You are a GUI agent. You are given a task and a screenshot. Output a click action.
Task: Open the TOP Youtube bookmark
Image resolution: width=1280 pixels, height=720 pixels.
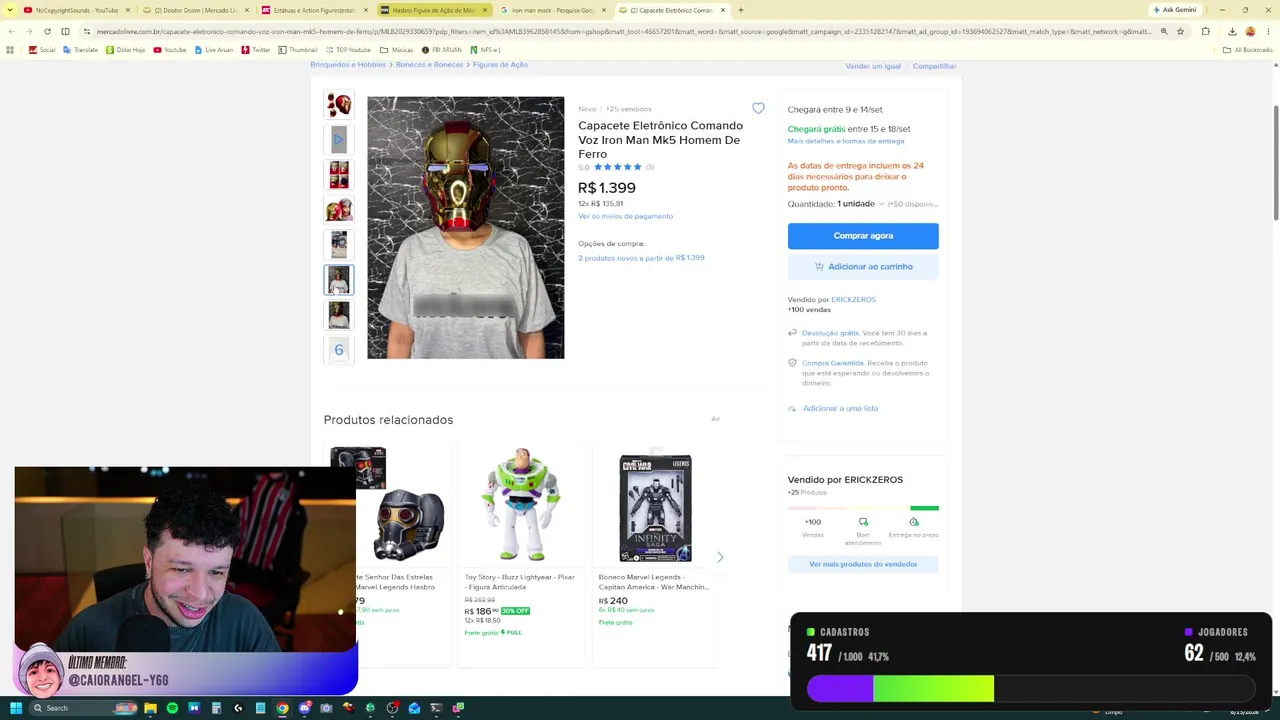348,49
